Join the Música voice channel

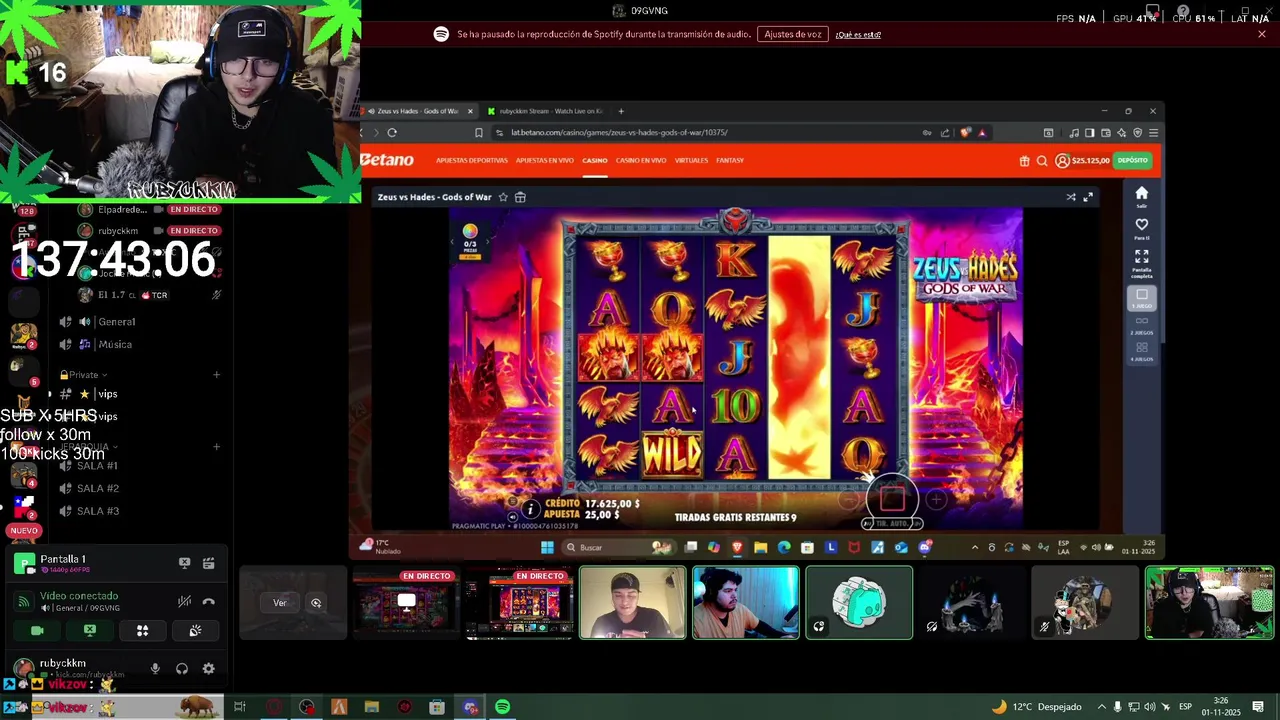pos(115,344)
